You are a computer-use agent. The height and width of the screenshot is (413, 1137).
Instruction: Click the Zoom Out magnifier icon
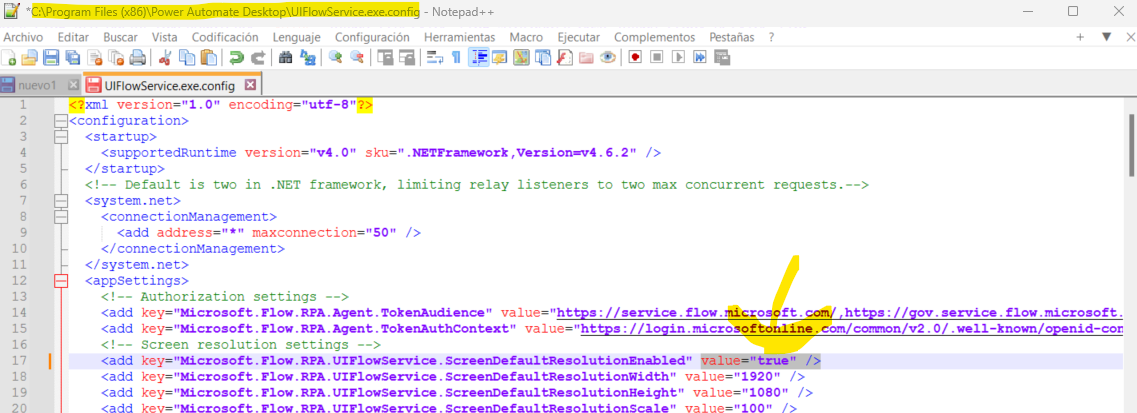(356, 58)
